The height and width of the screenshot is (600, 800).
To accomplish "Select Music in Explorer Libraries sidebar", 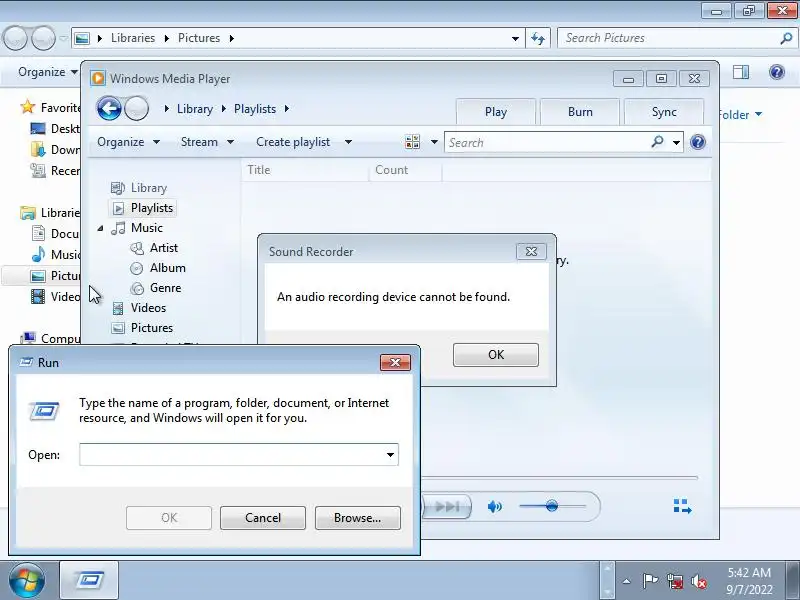I will tap(55, 254).
